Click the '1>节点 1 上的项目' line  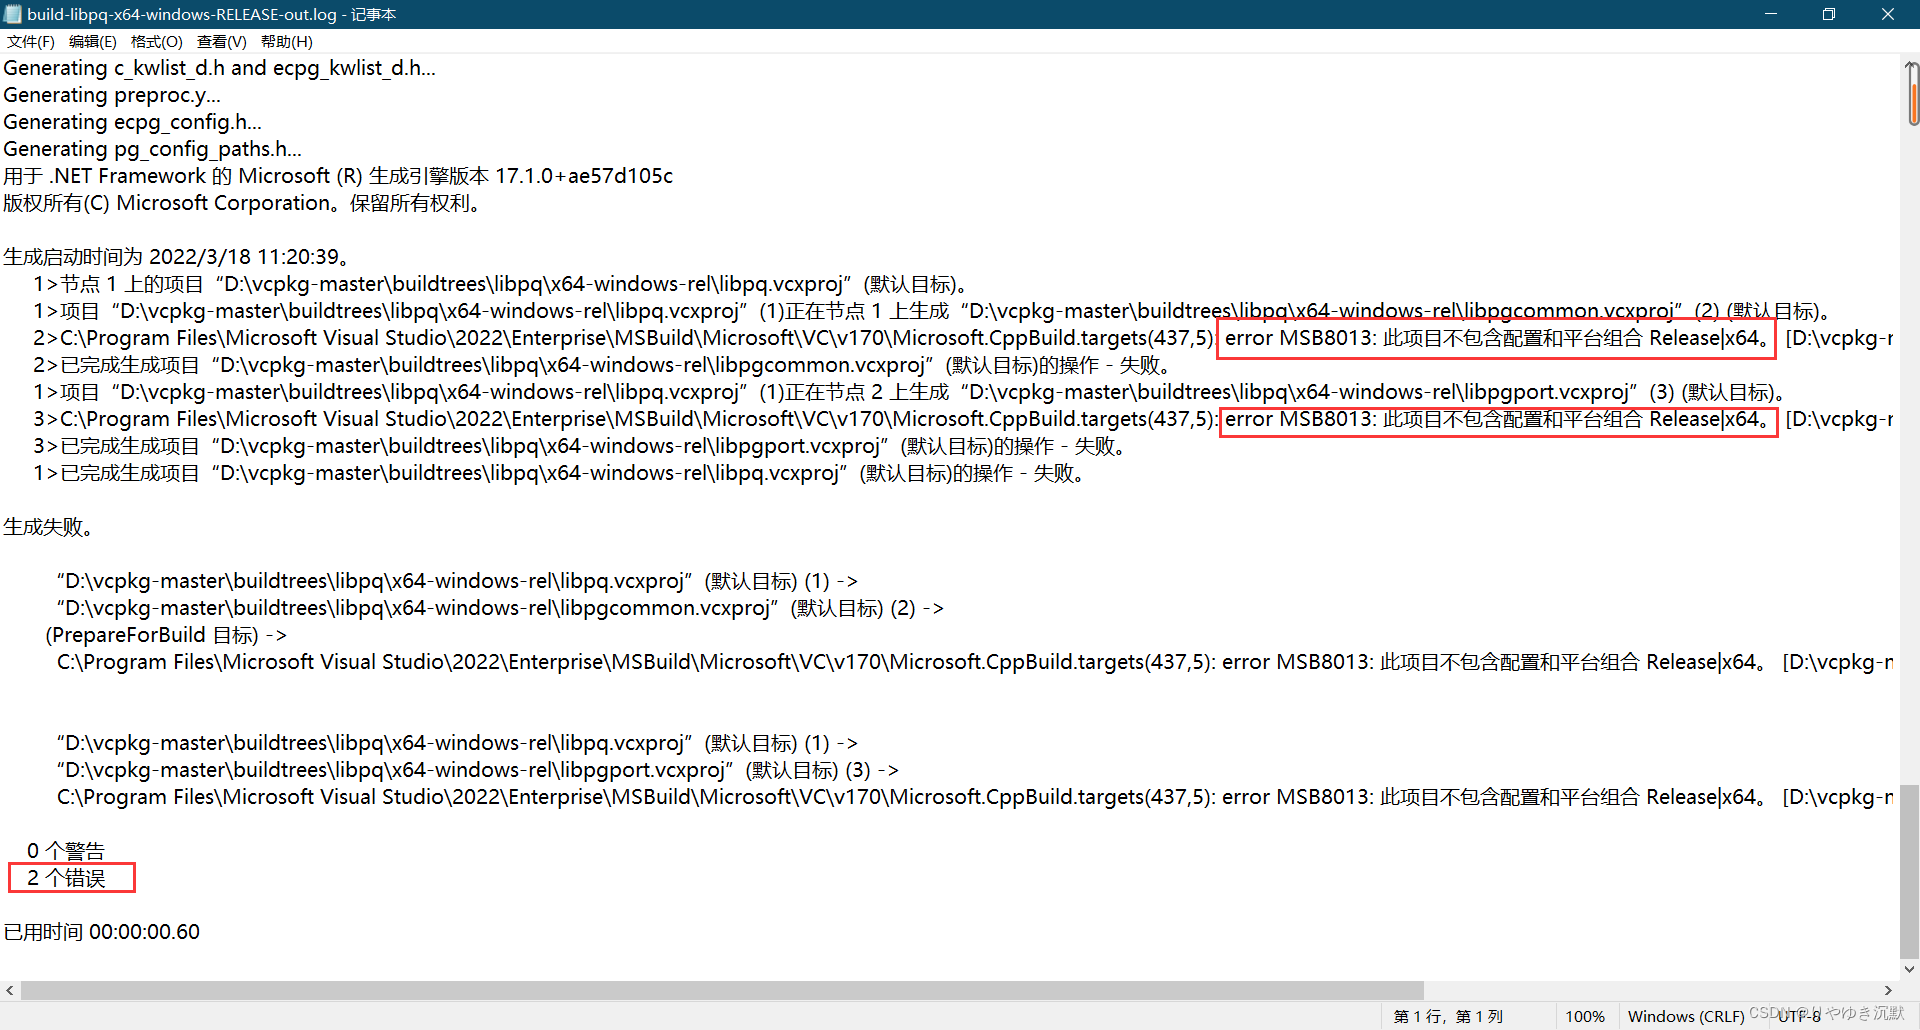coord(502,284)
